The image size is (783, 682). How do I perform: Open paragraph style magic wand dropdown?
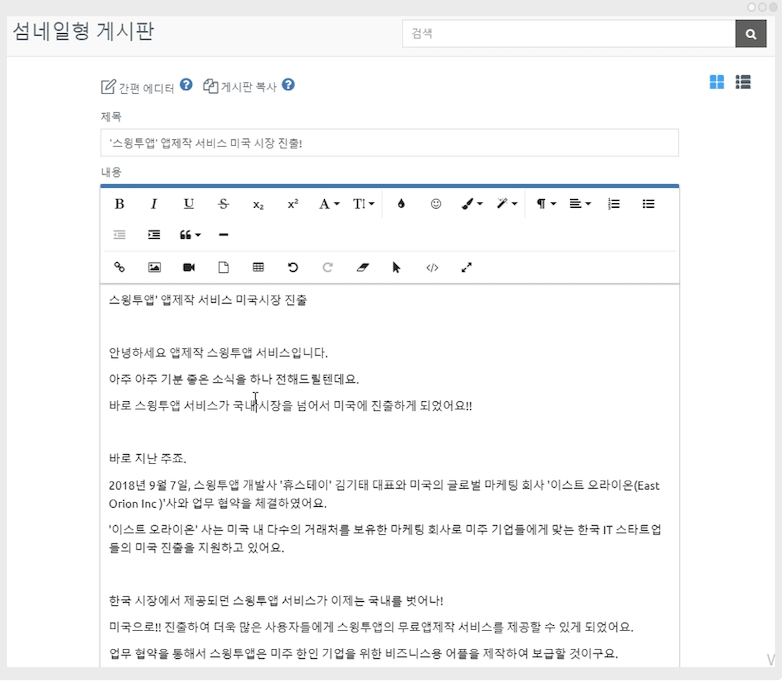(507, 204)
